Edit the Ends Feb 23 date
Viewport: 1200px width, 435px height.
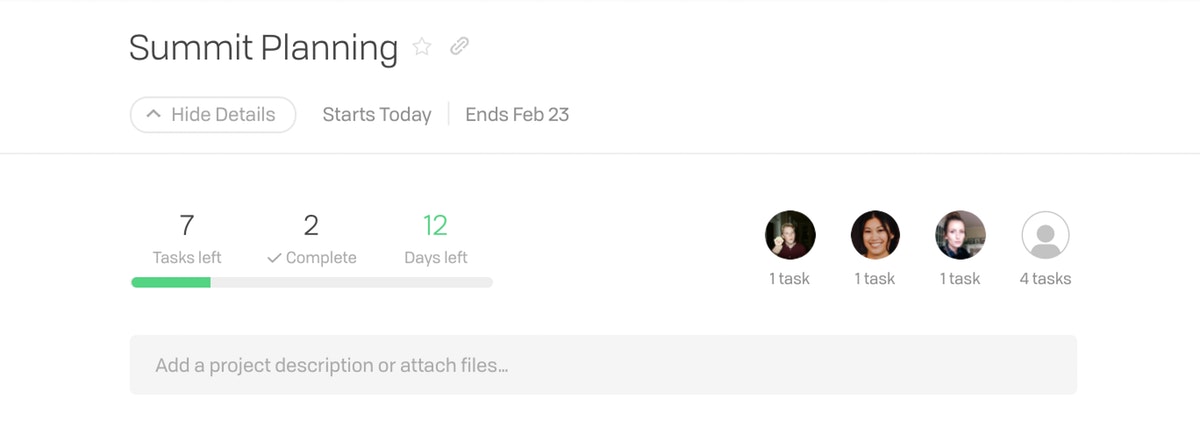(x=517, y=115)
